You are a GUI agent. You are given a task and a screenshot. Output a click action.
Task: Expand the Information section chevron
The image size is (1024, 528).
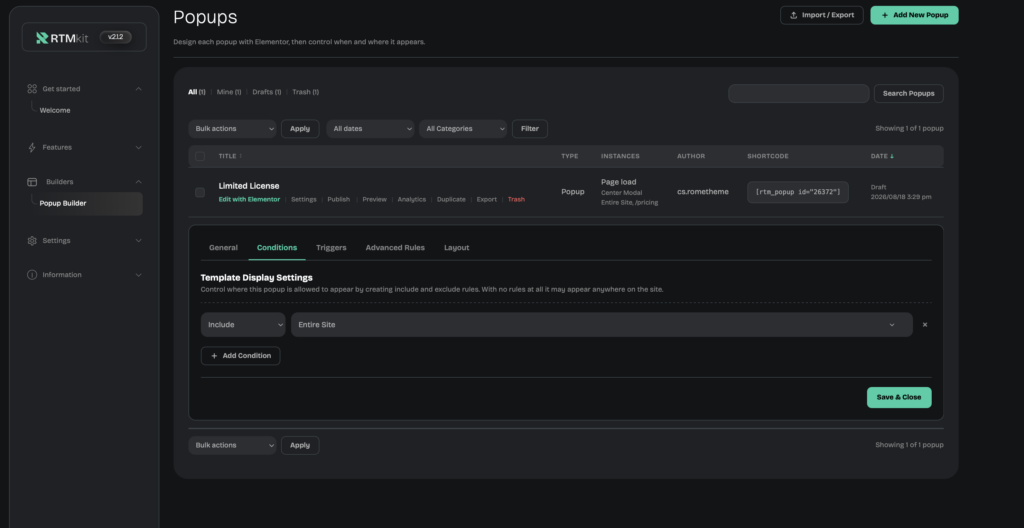tap(138, 275)
